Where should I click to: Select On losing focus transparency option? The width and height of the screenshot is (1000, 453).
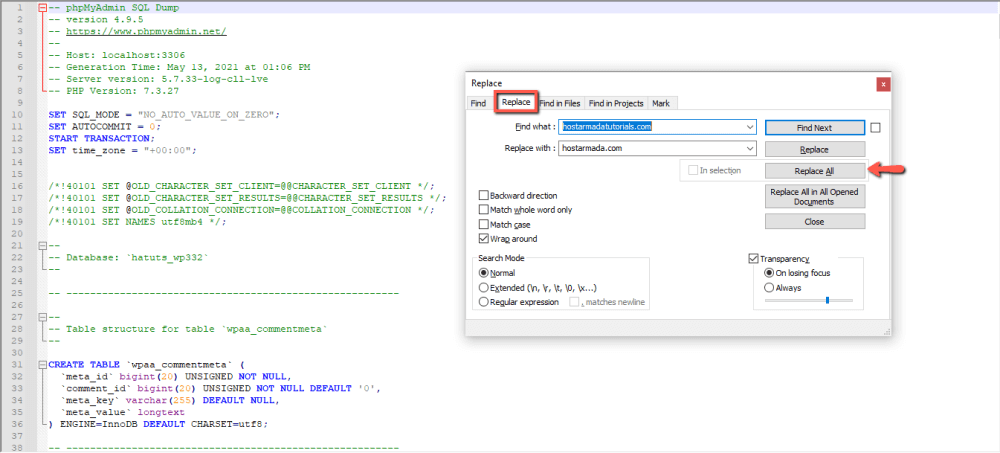(x=797, y=273)
